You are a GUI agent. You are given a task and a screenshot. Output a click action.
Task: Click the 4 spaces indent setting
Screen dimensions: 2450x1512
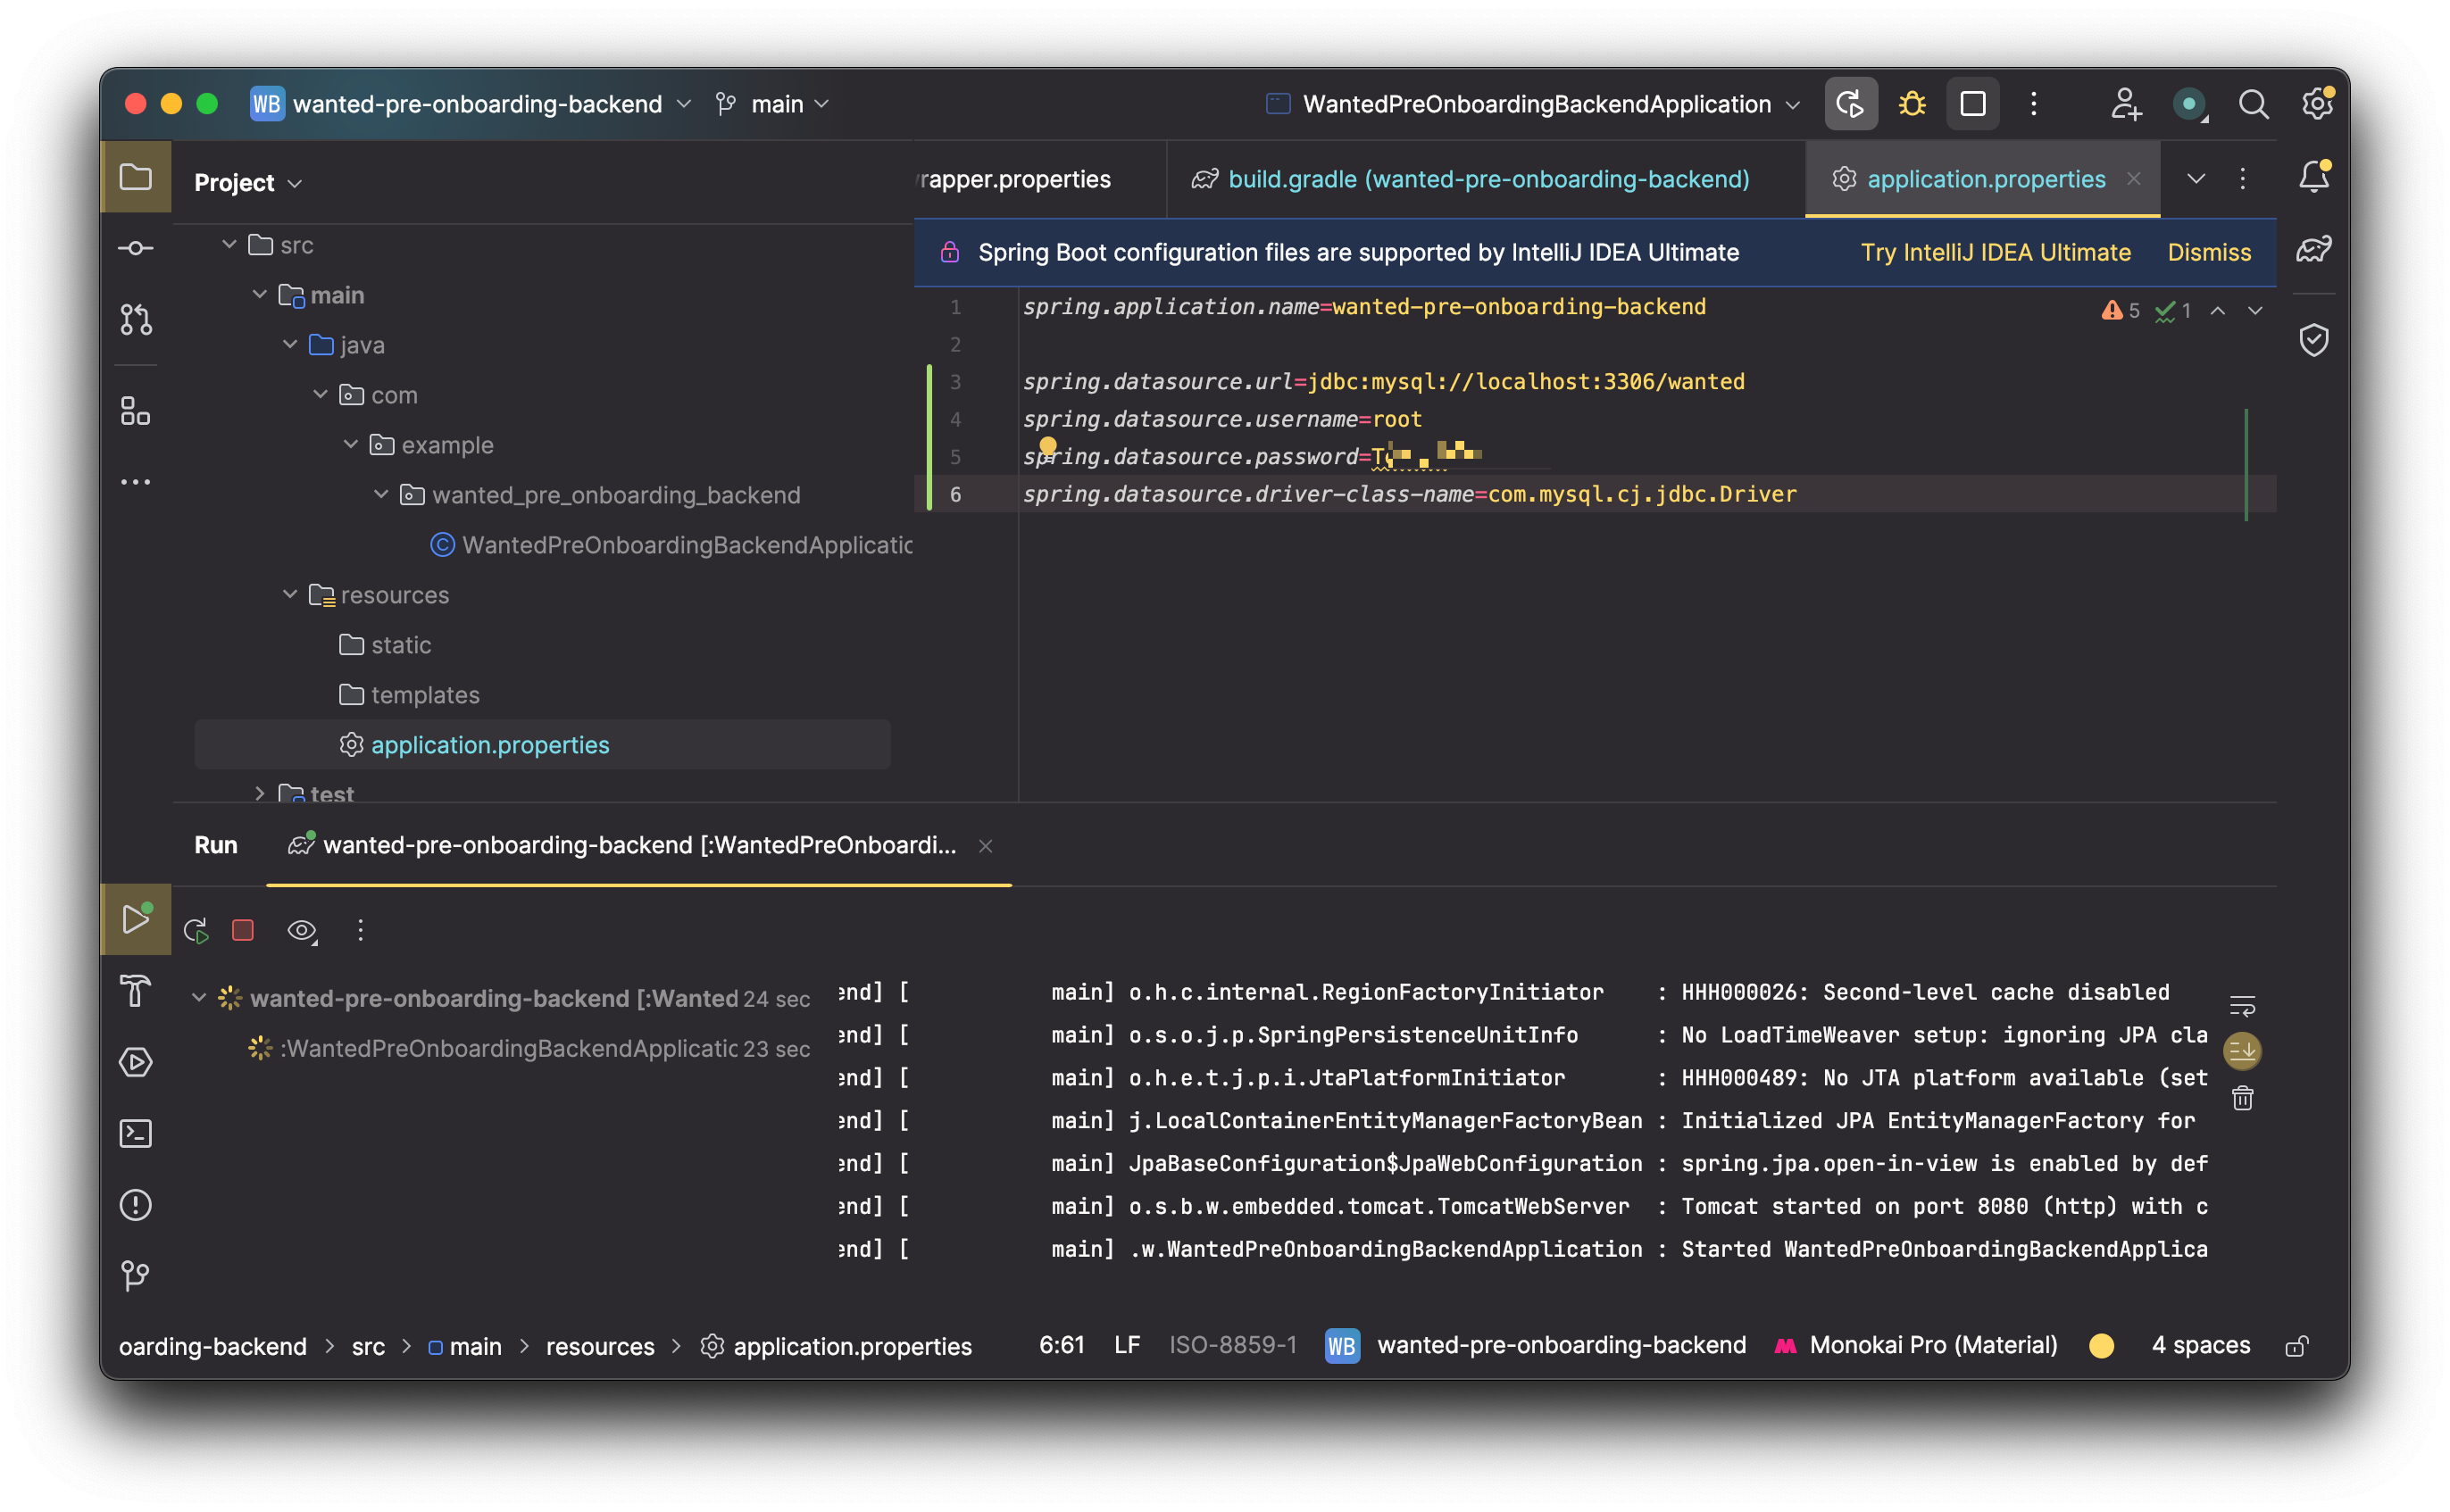point(2200,1346)
